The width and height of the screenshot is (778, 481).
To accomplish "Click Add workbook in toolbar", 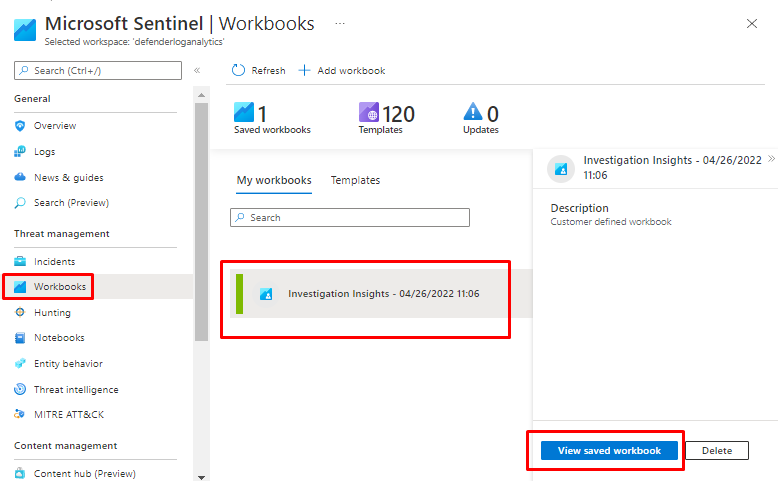I will click(x=342, y=71).
